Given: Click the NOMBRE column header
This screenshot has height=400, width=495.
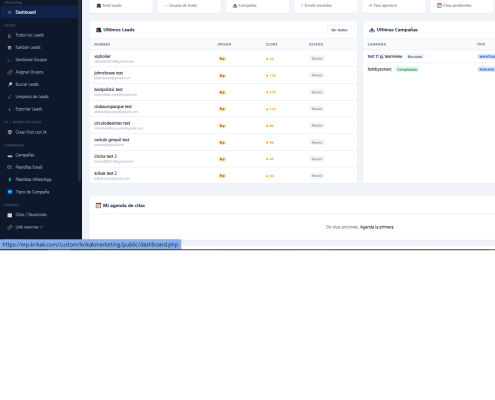Looking at the screenshot, I should [102, 44].
